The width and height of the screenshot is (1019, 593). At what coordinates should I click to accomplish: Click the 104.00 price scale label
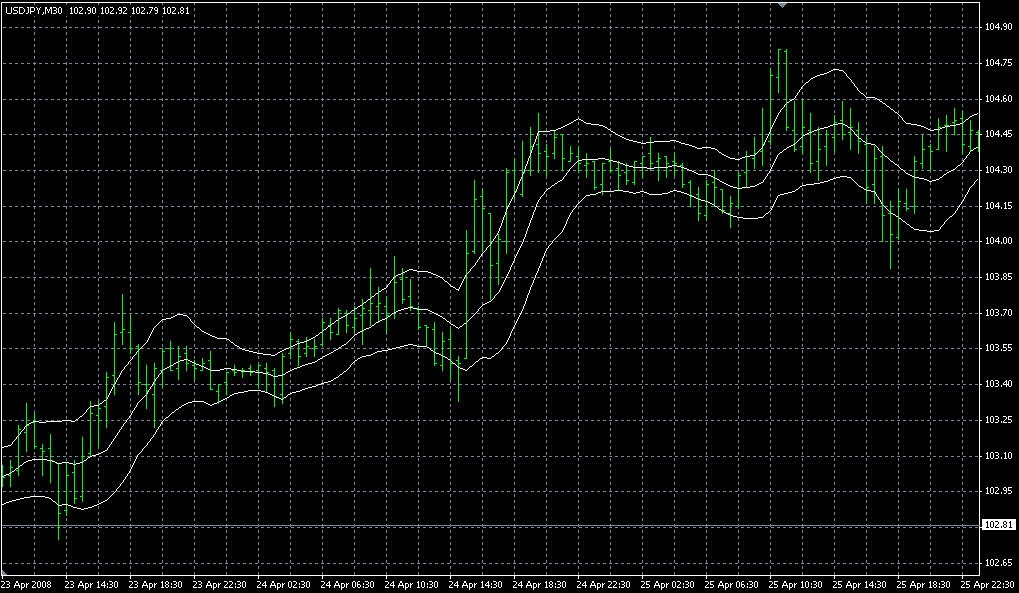pyautogui.click(x=999, y=241)
